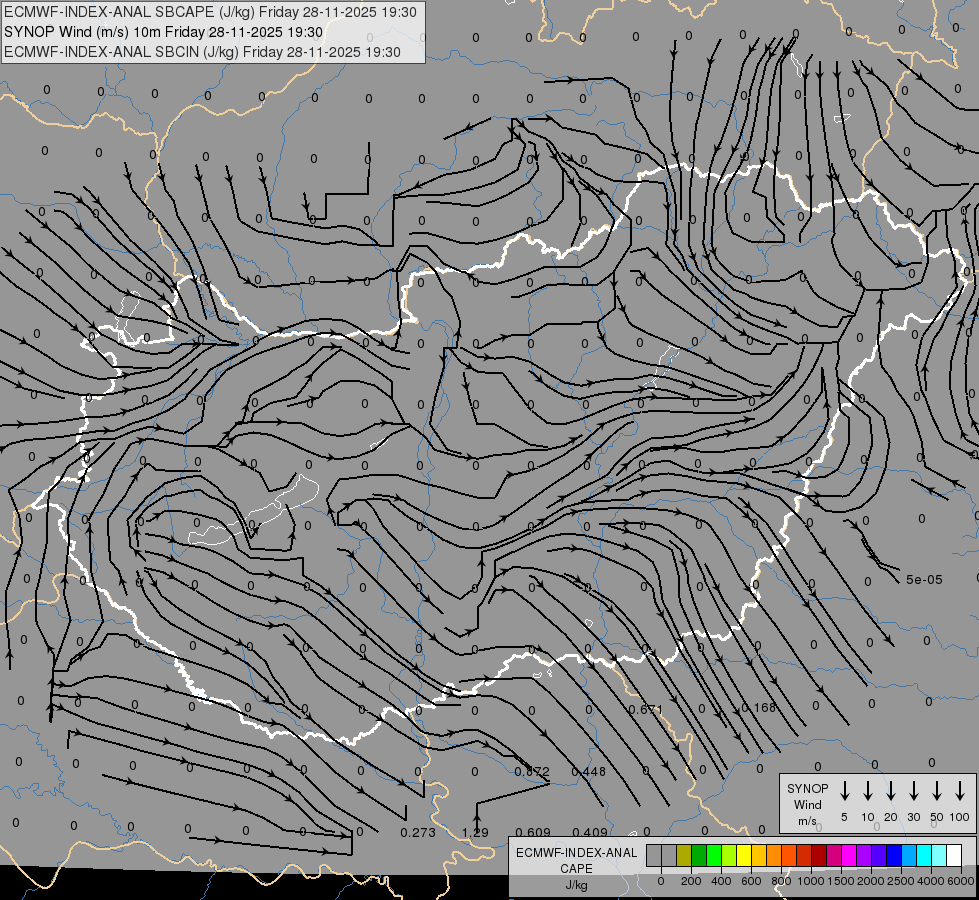Click the 0.671 value on the map

click(646, 710)
